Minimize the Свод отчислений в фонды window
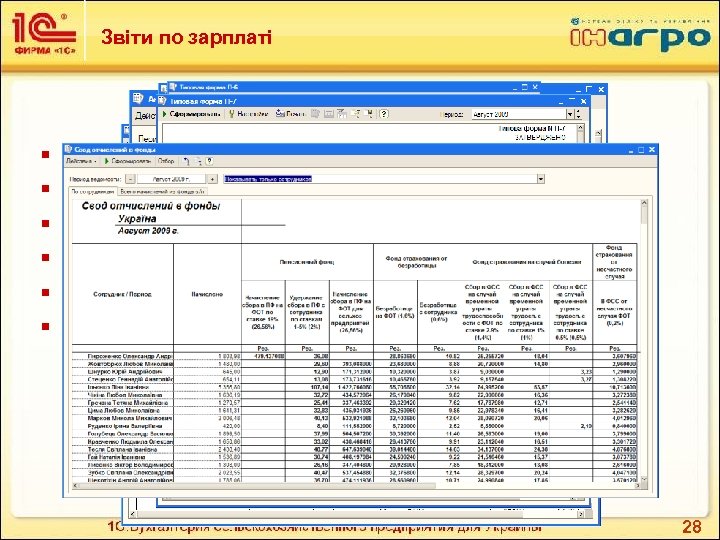 (x=631, y=150)
